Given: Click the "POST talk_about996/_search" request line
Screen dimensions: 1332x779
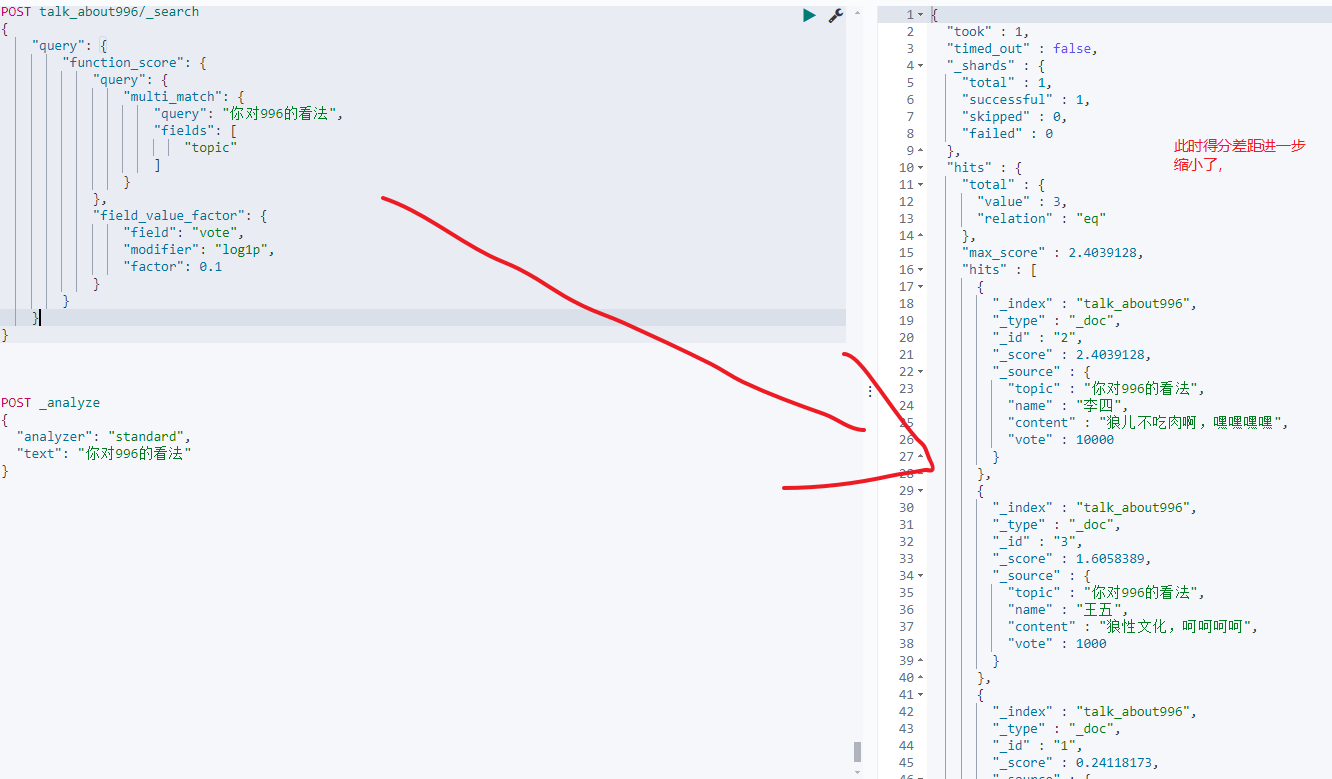Looking at the screenshot, I should (x=100, y=12).
